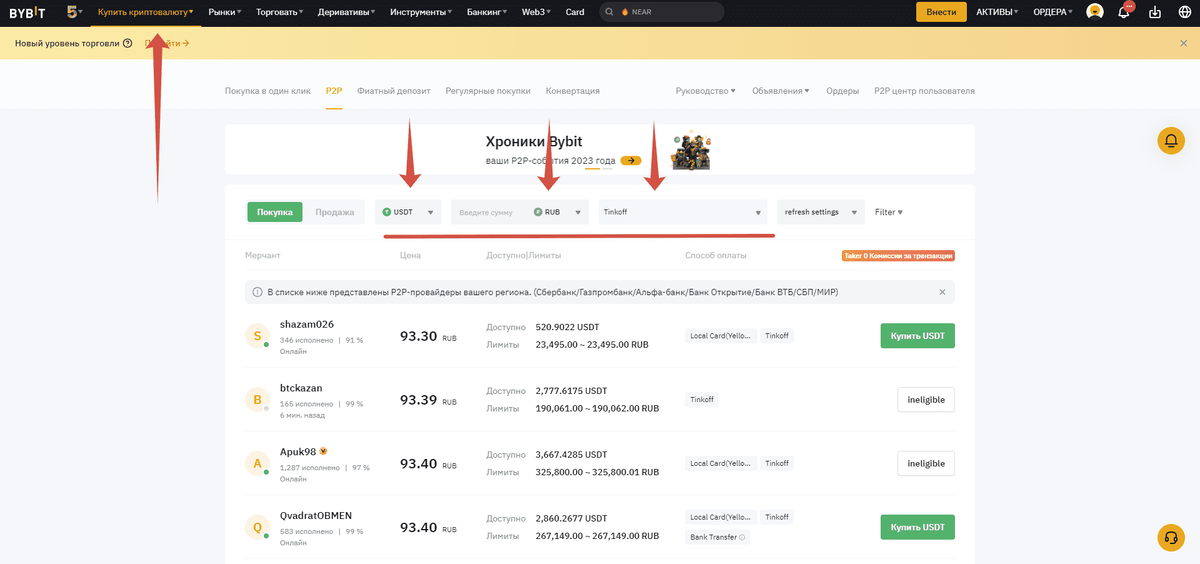Expand the Руководство menu
Image resolution: width=1200 pixels, height=564 pixels.
[x=706, y=91]
